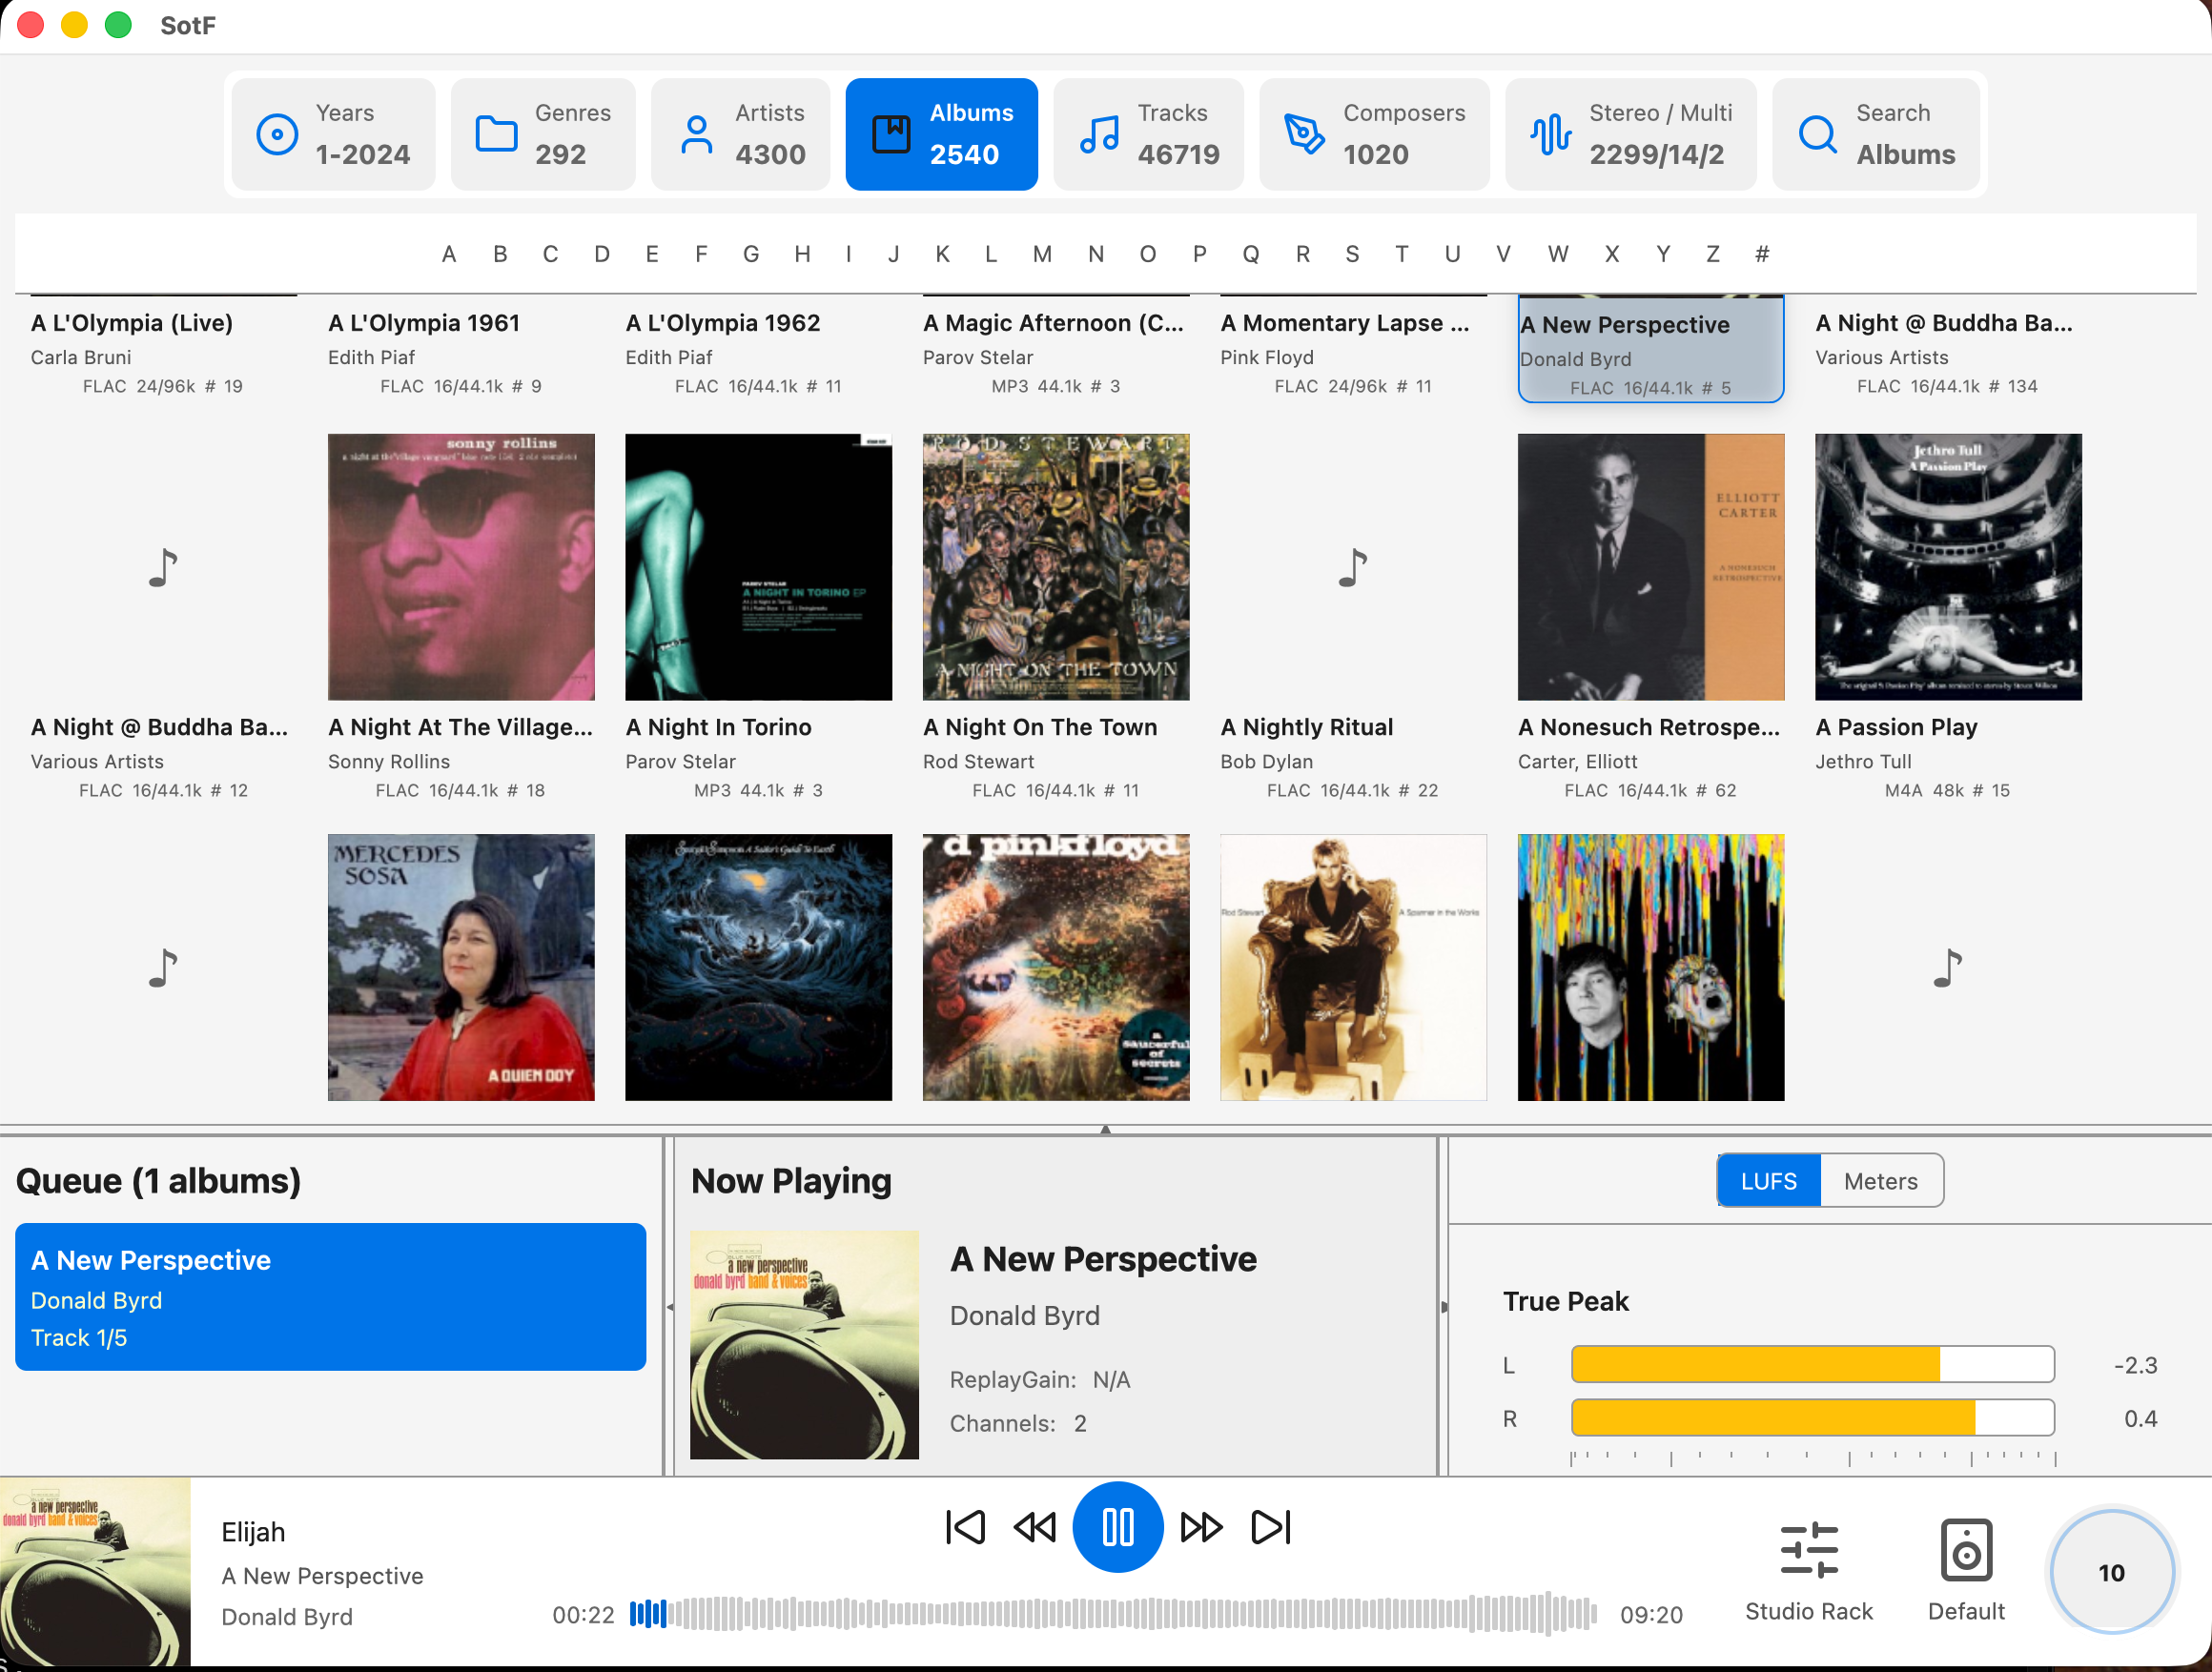This screenshot has width=2212, height=1672.
Task: Switch to the Tracks tab
Action: pyautogui.click(x=1148, y=133)
